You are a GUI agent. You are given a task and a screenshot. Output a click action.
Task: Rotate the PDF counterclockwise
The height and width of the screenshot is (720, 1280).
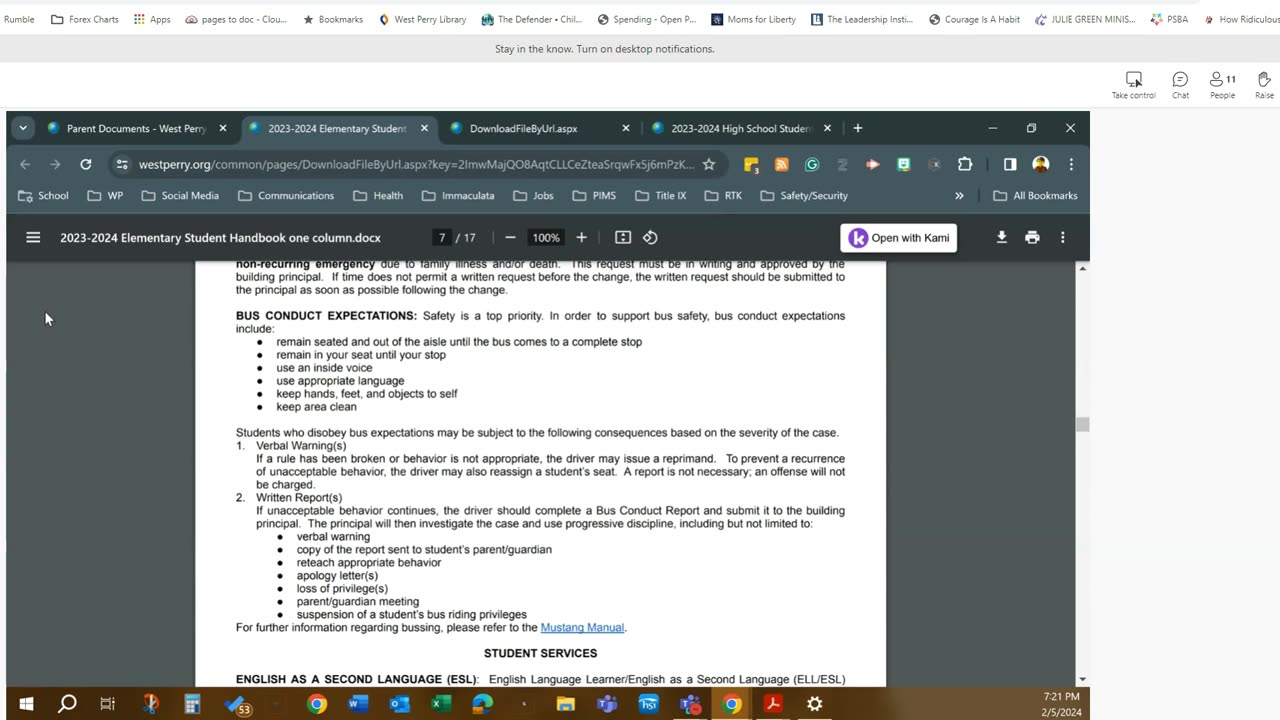[x=650, y=238]
